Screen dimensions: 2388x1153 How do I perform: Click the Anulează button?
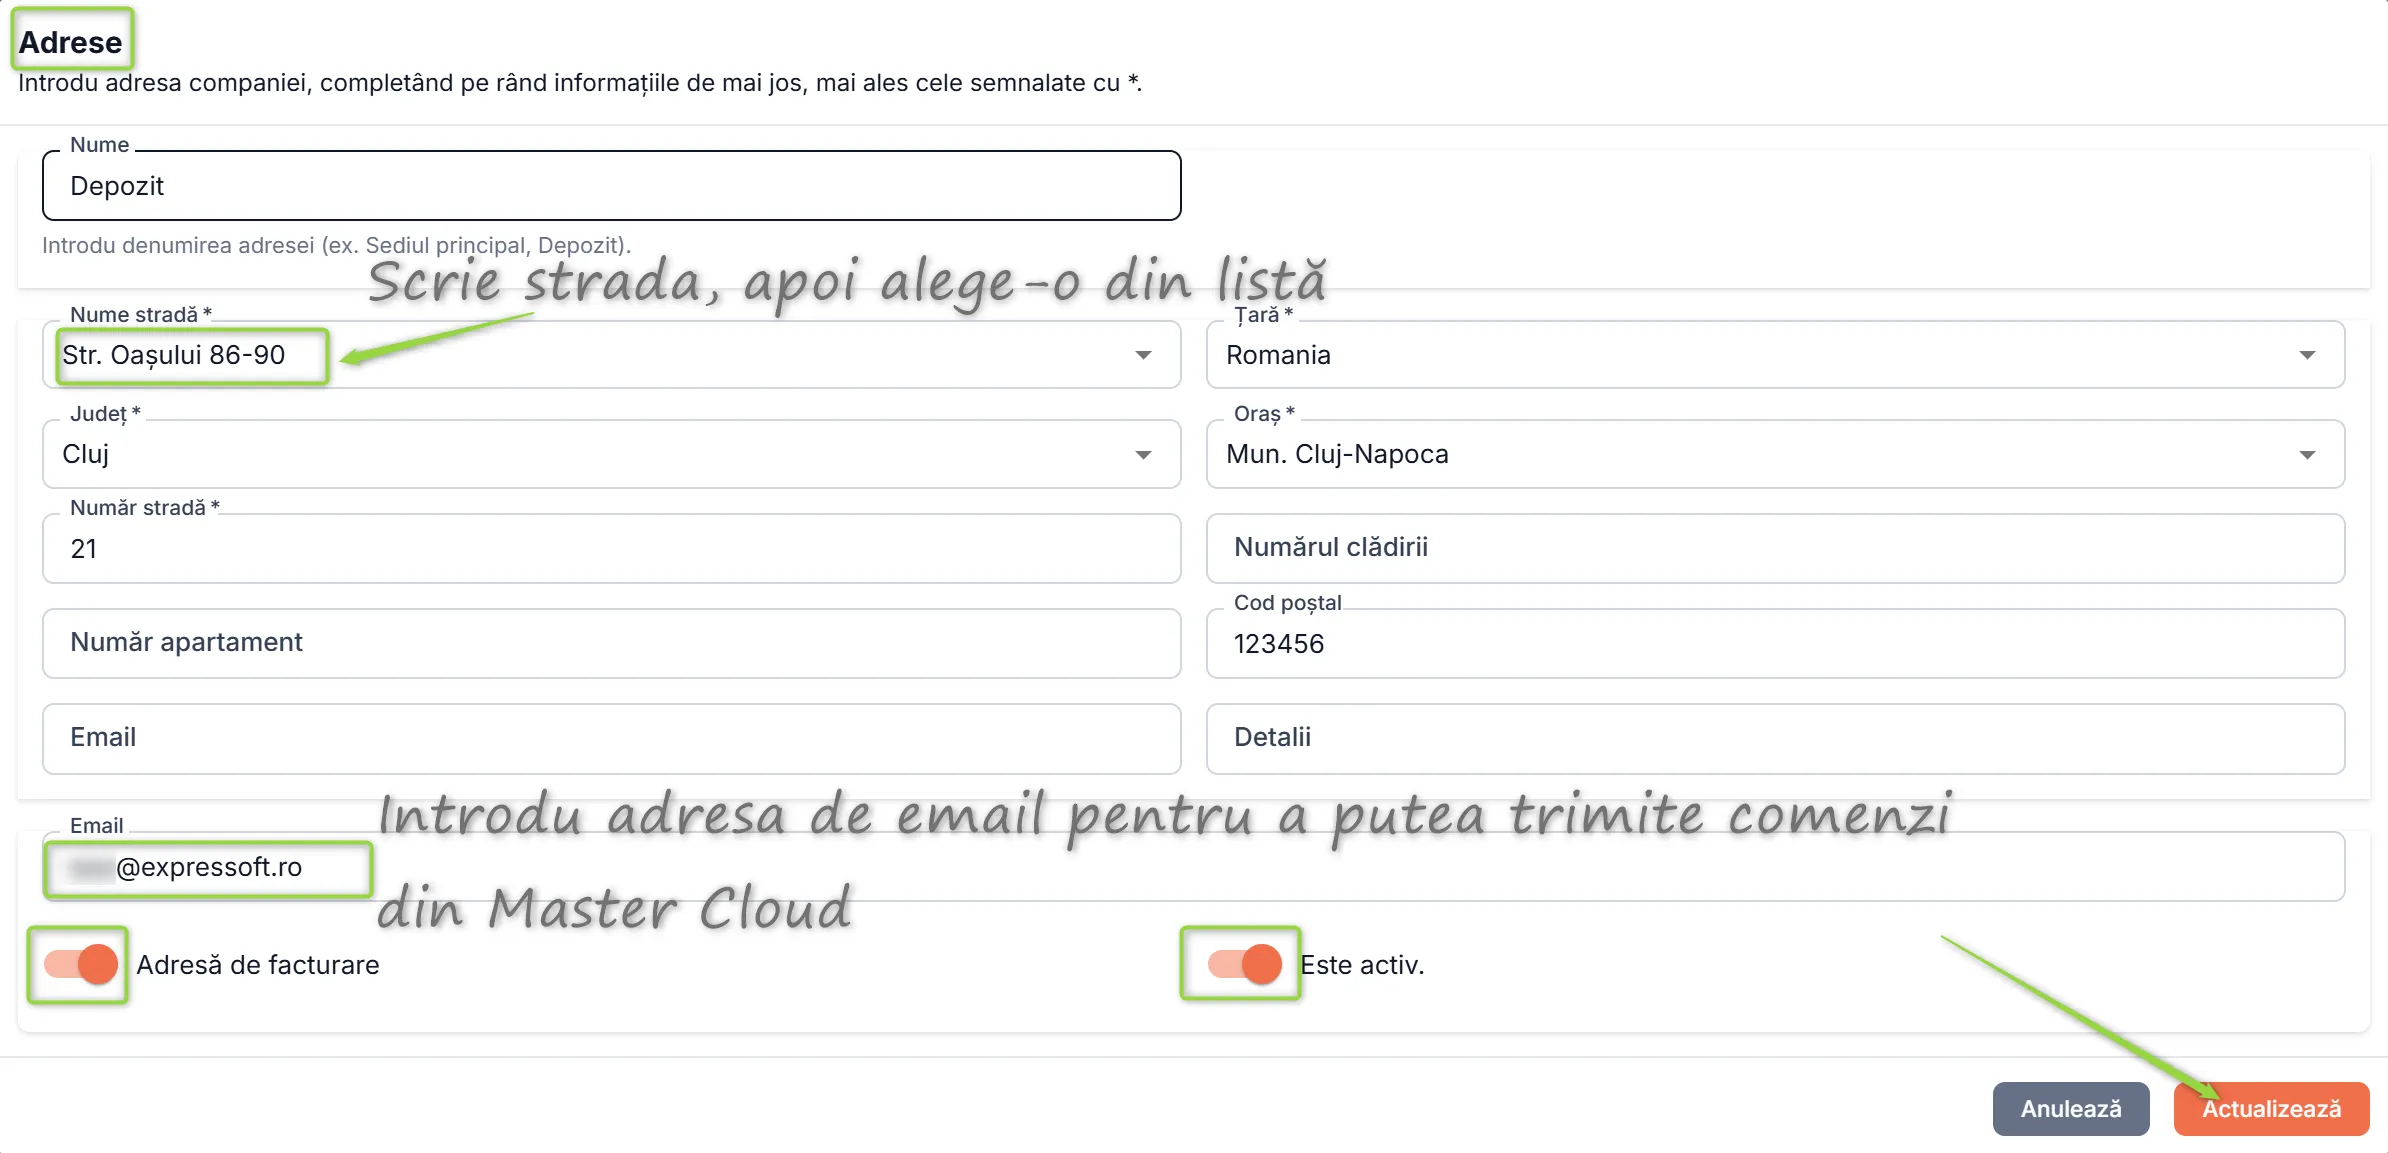click(2071, 1109)
